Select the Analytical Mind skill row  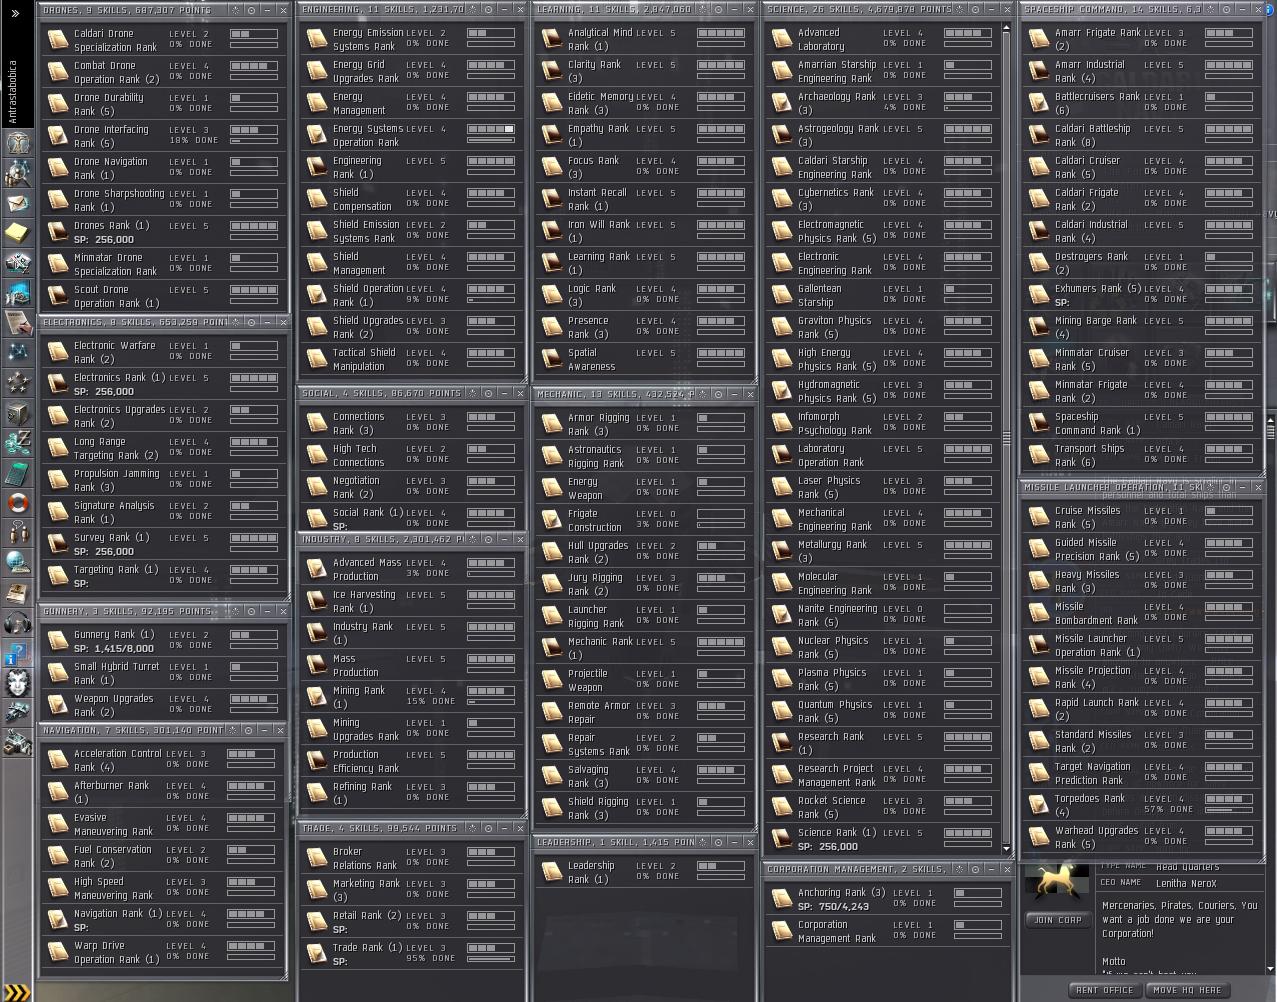pyautogui.click(x=644, y=39)
